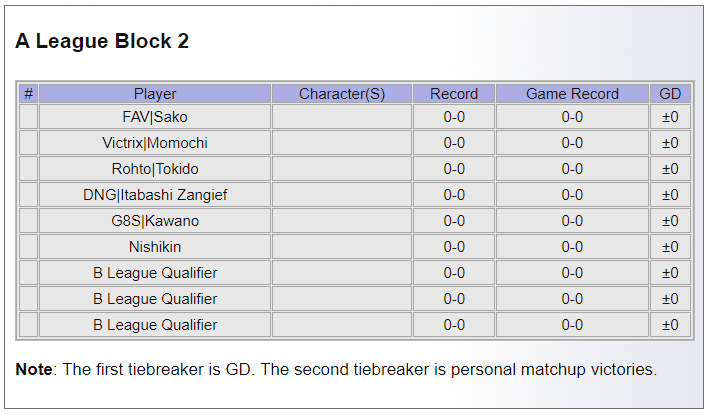The width and height of the screenshot is (708, 415).
Task: Select the Nishikin player row
Action: 155,247
